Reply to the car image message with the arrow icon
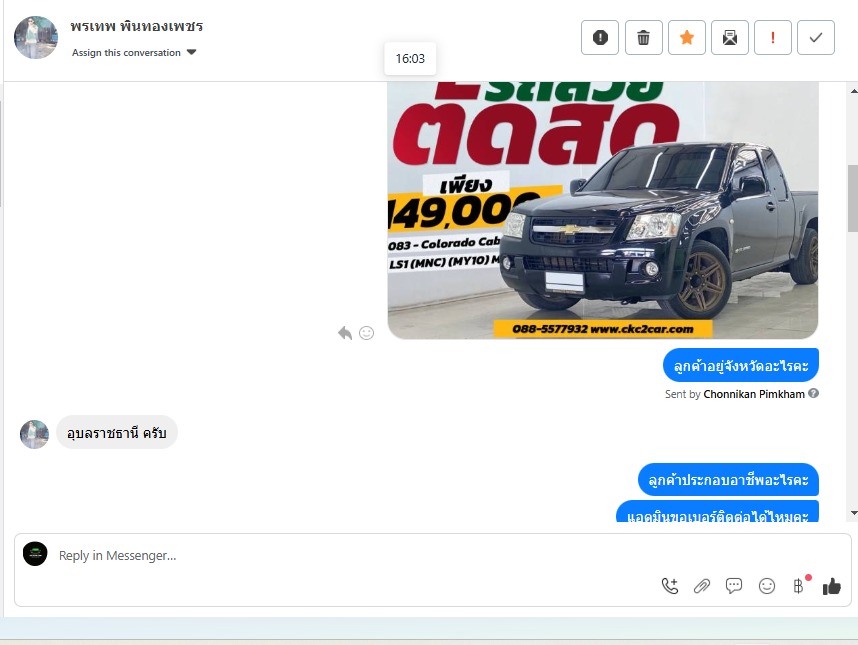The width and height of the screenshot is (858, 645). [x=345, y=333]
